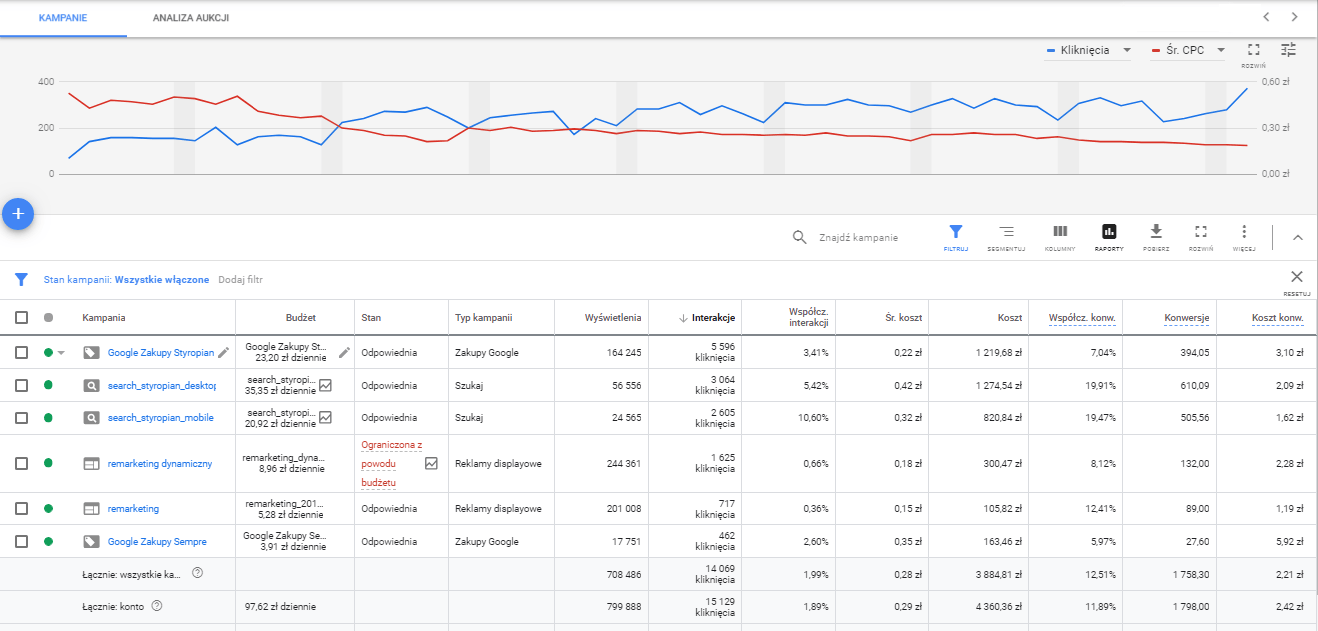Click the Pobierz download icon
Screen dimensions: 1318x631
[x=1156, y=231]
